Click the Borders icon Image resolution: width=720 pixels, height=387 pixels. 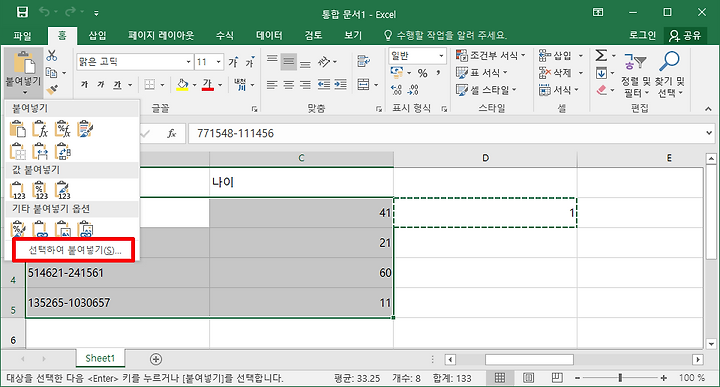(149, 84)
